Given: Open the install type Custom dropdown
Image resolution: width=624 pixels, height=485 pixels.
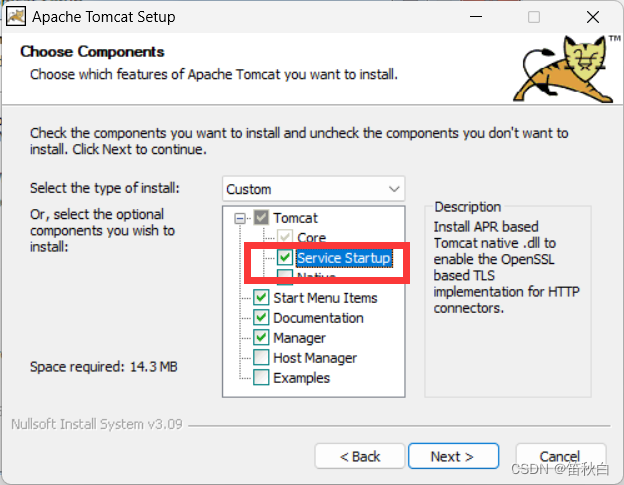Looking at the screenshot, I should point(314,189).
